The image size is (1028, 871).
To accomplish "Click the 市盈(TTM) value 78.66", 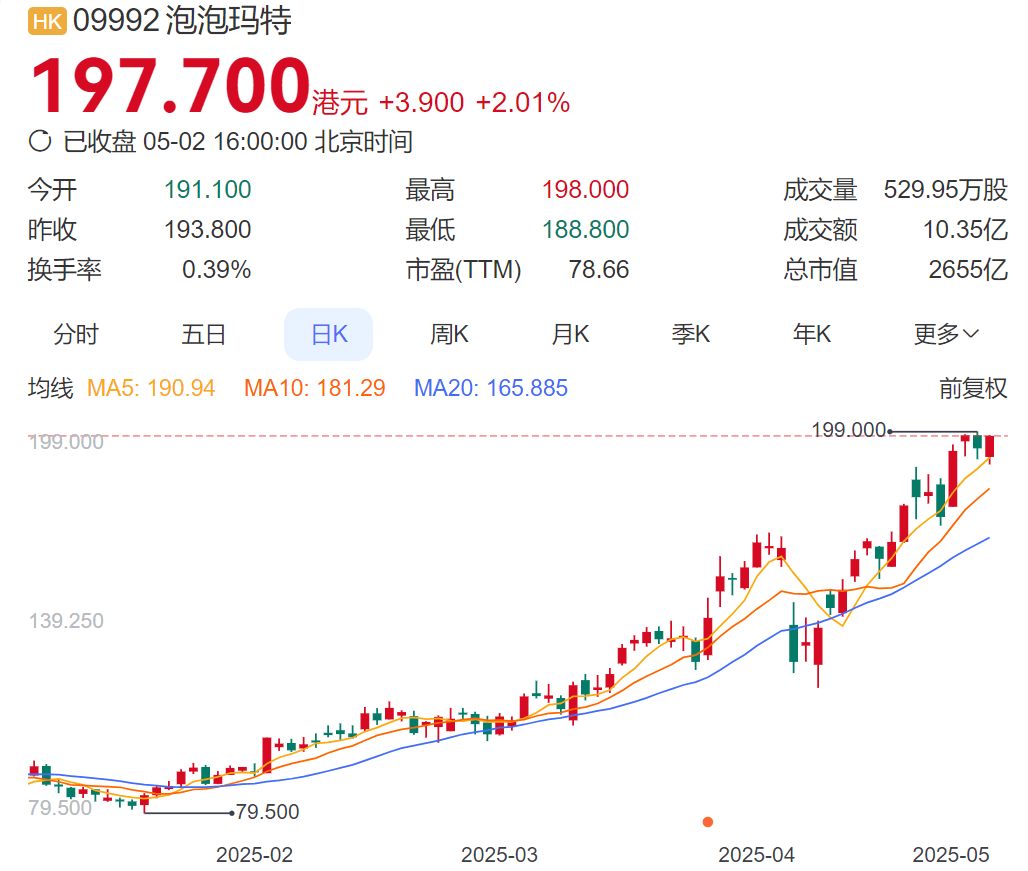I will (x=599, y=269).
